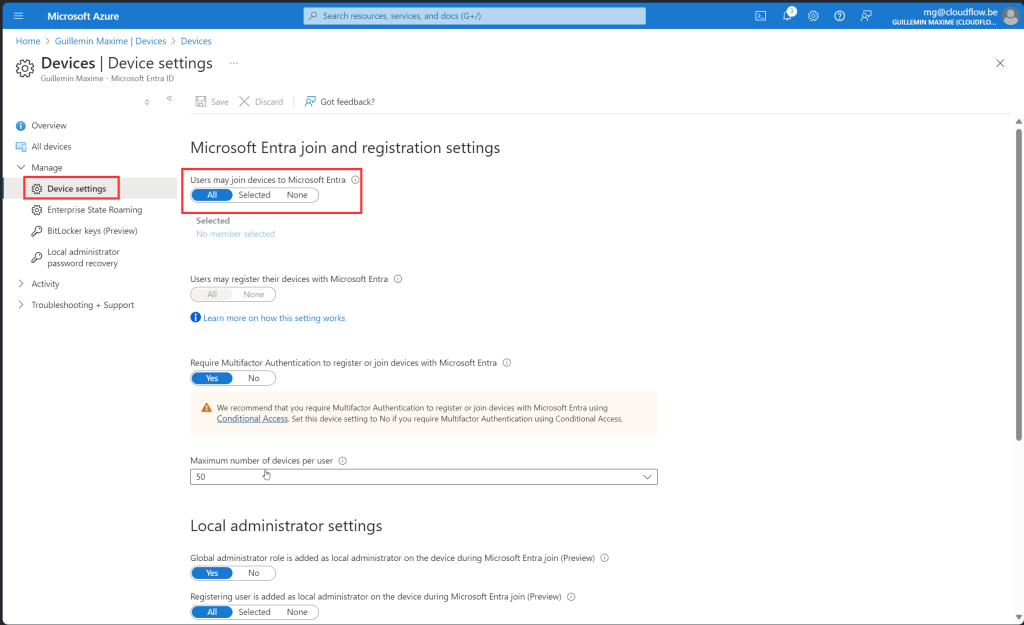
Task: Set Registering user local admin to All
Action: tap(212, 612)
